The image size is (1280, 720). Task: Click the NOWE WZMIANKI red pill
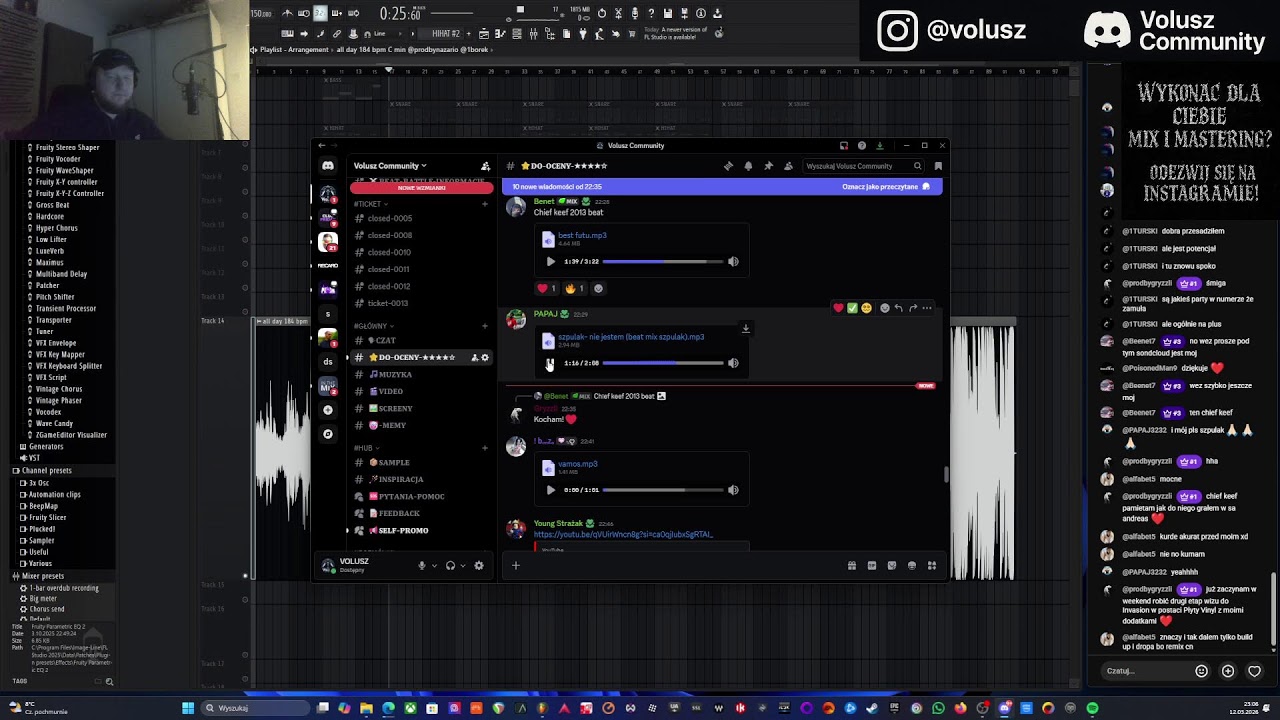pos(421,188)
